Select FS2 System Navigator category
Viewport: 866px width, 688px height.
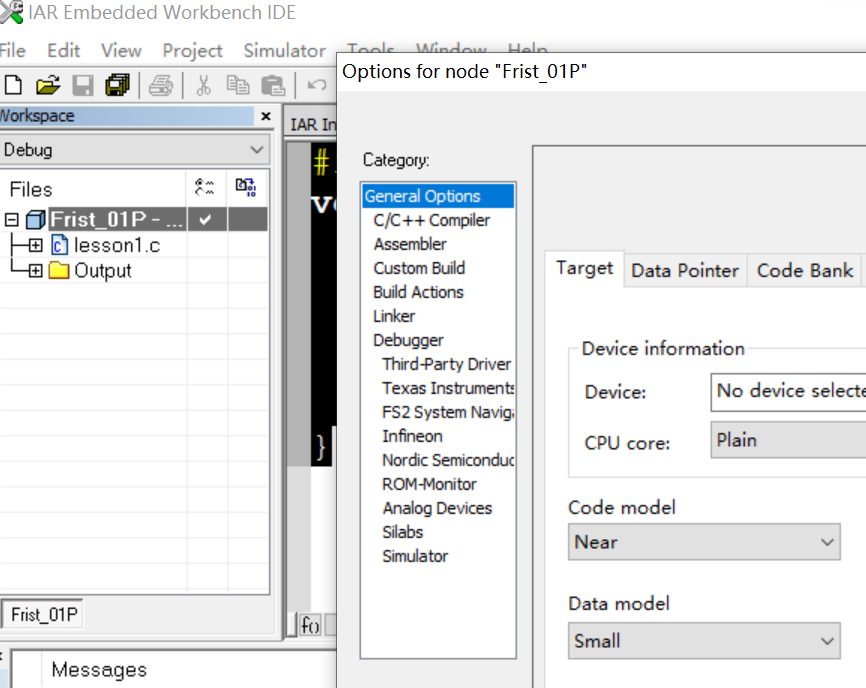(448, 412)
